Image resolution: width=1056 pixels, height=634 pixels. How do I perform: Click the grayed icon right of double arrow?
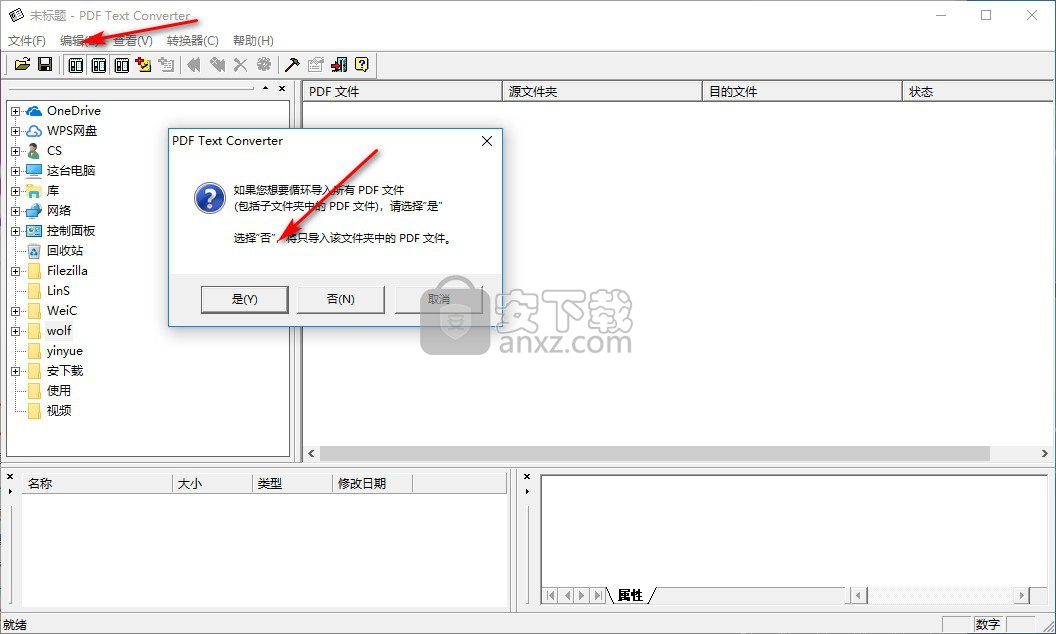coord(218,65)
